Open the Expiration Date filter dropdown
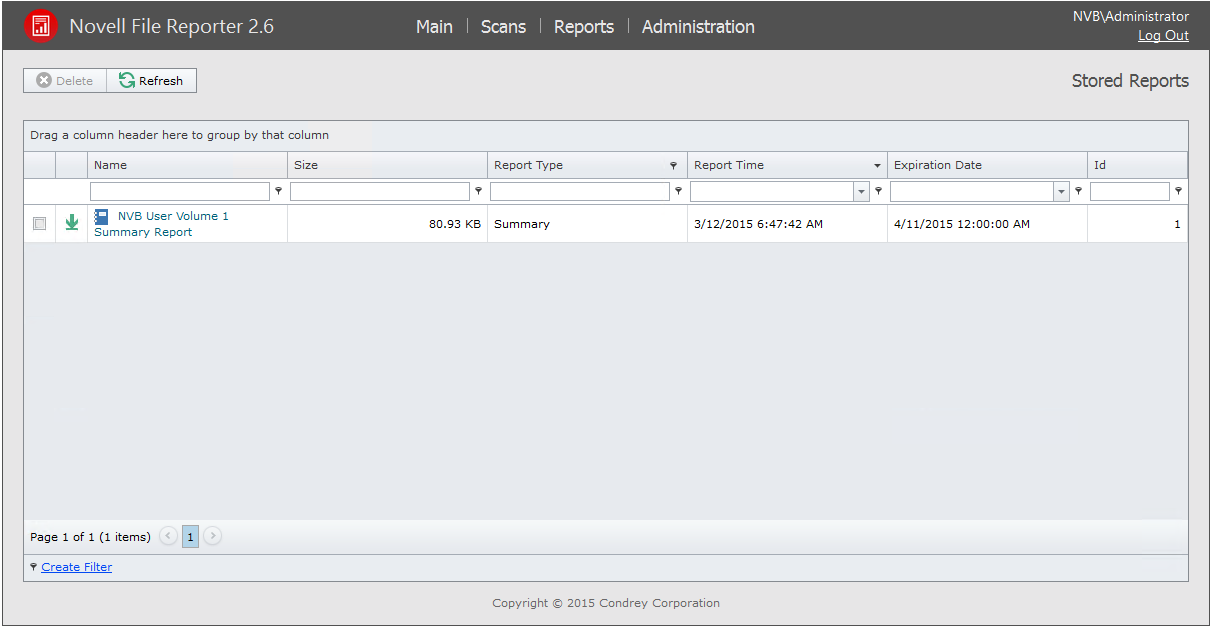The width and height of the screenshot is (1212, 628). click(x=1060, y=190)
